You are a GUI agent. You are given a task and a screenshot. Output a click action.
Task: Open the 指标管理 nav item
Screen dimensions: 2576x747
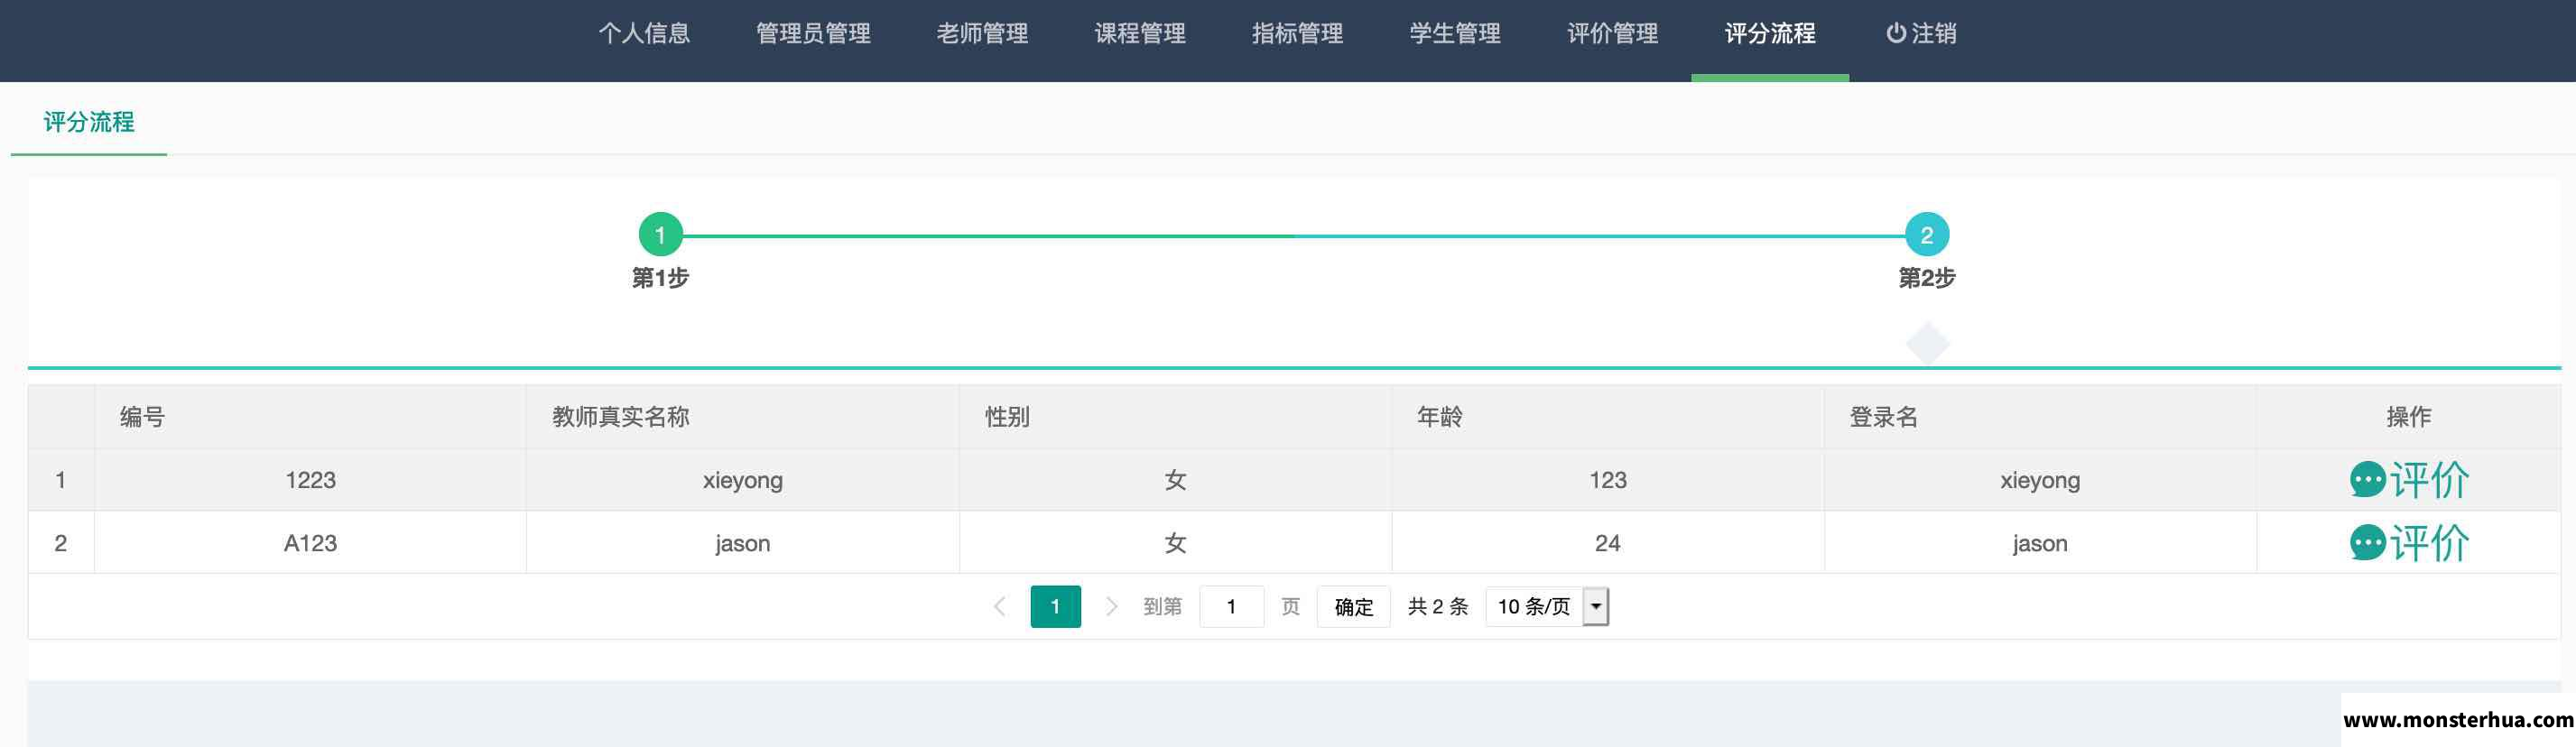click(x=1297, y=34)
